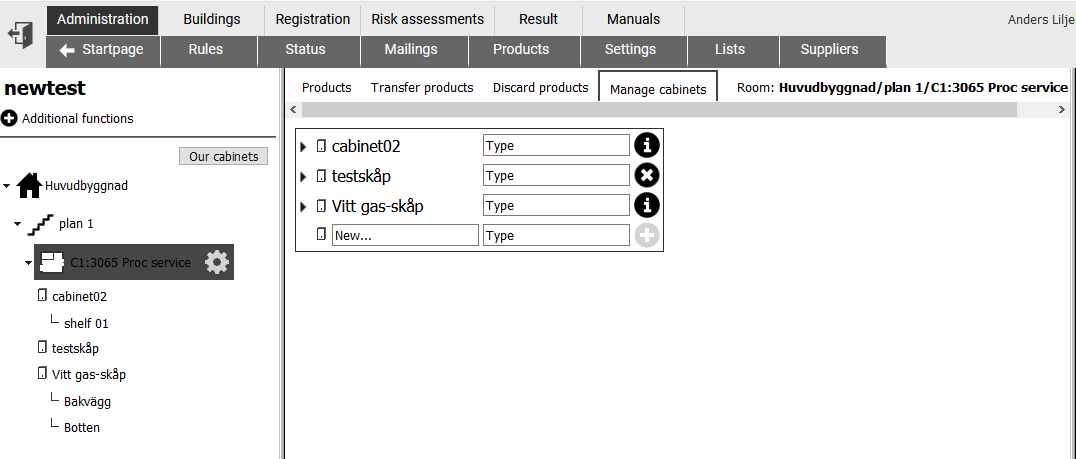This screenshot has height=459, width=1076.
Task: Click the logout door icon
Action: [x=21, y=35]
